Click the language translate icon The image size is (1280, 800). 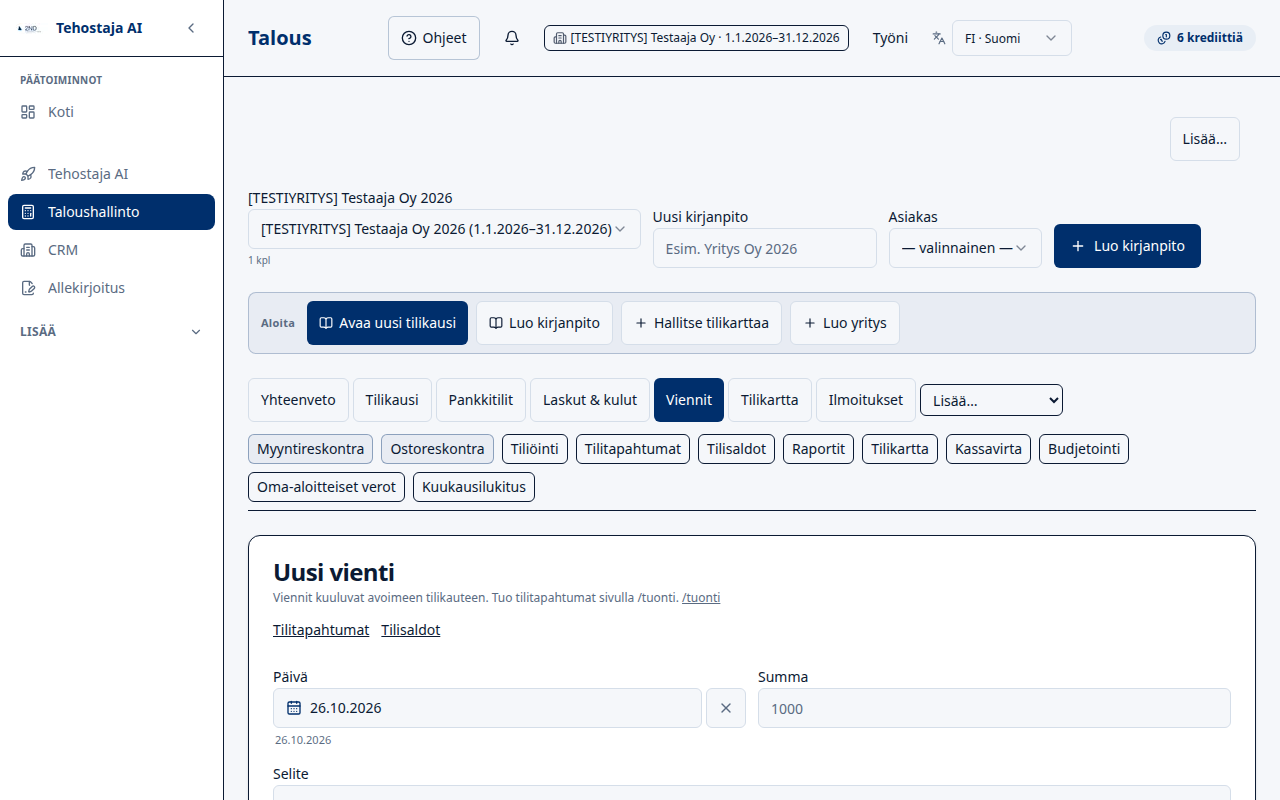938,38
